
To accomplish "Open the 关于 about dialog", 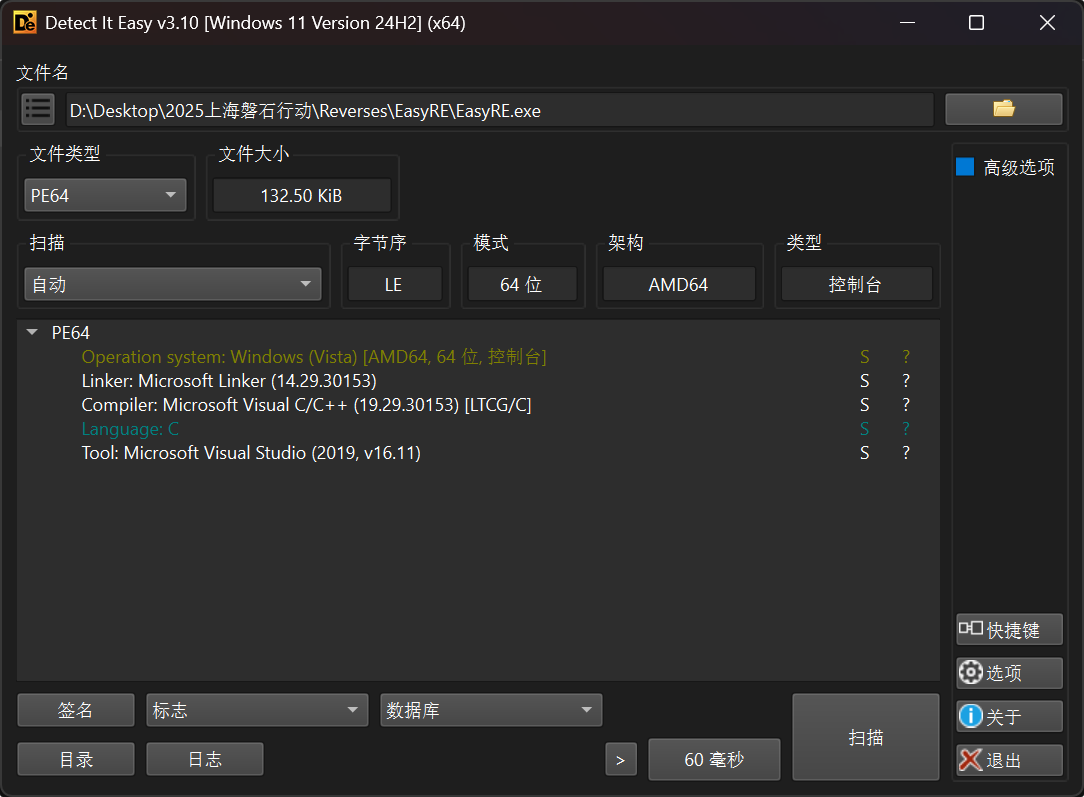I will pos(1009,716).
